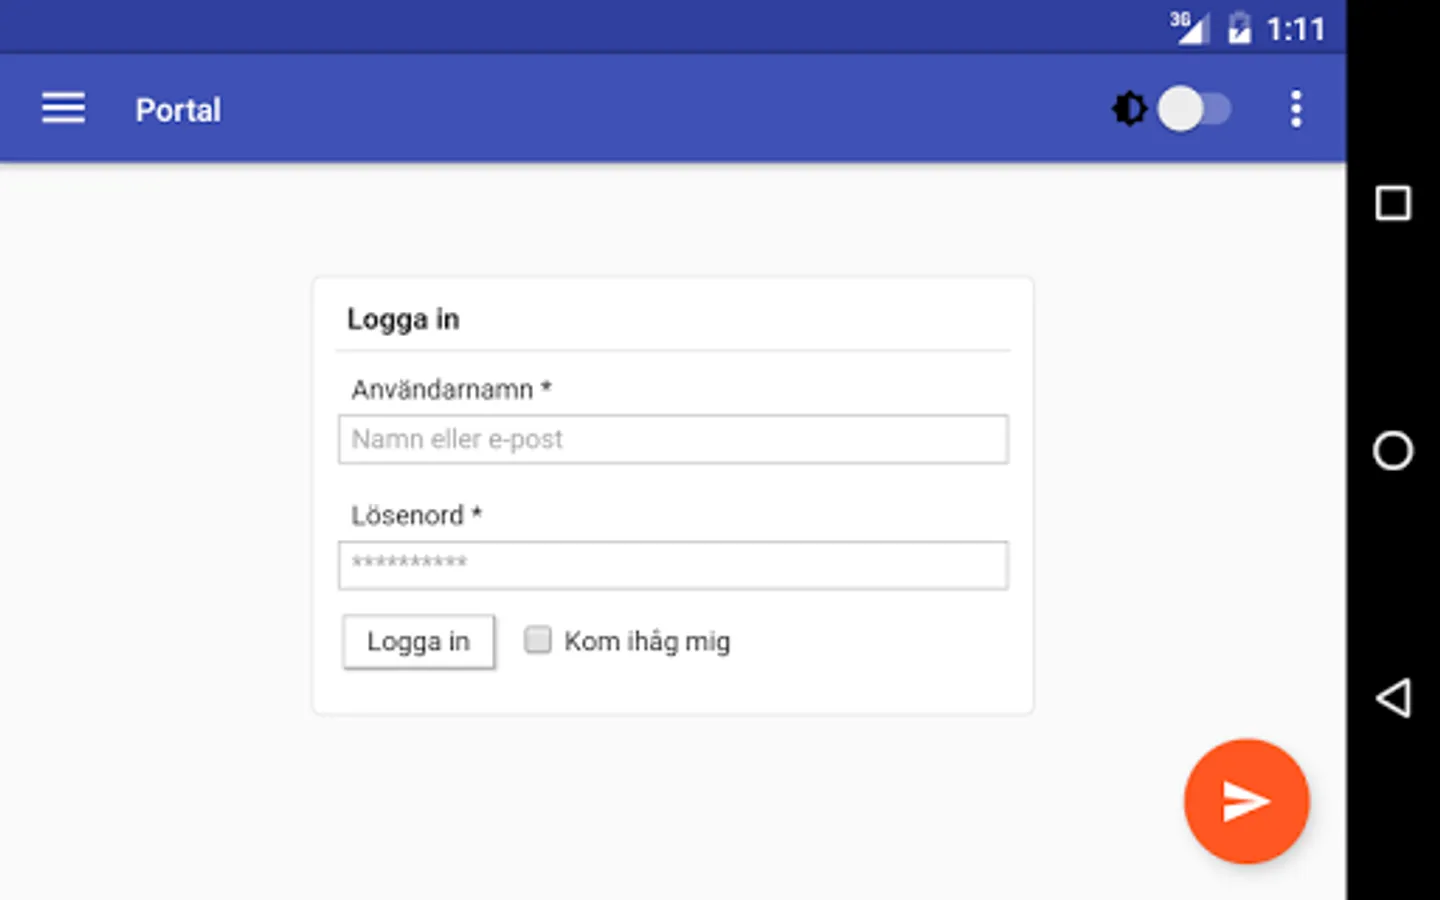Screen dimensions: 1440x900
Task: Click the Portal title in app bar
Action: coord(178,110)
